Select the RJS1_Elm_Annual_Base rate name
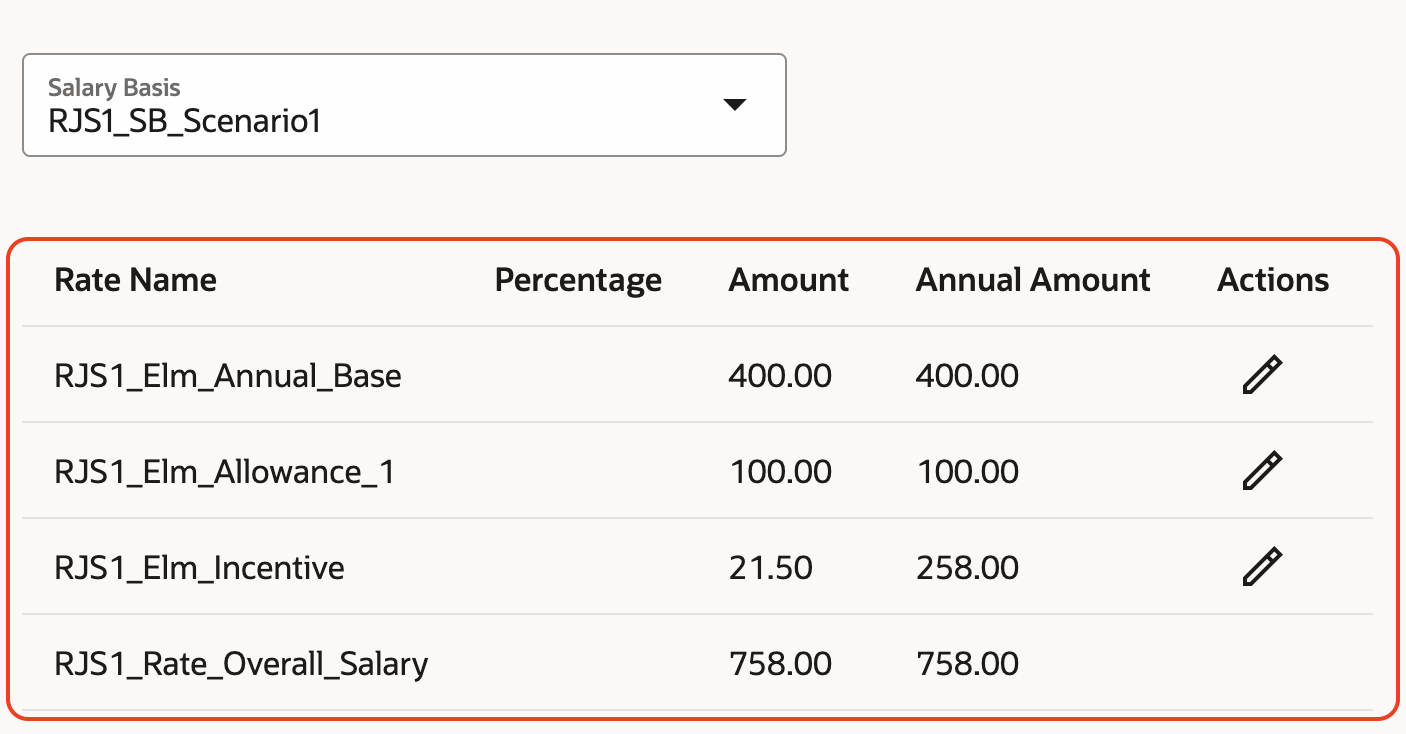The width and height of the screenshot is (1406, 734). click(x=228, y=376)
